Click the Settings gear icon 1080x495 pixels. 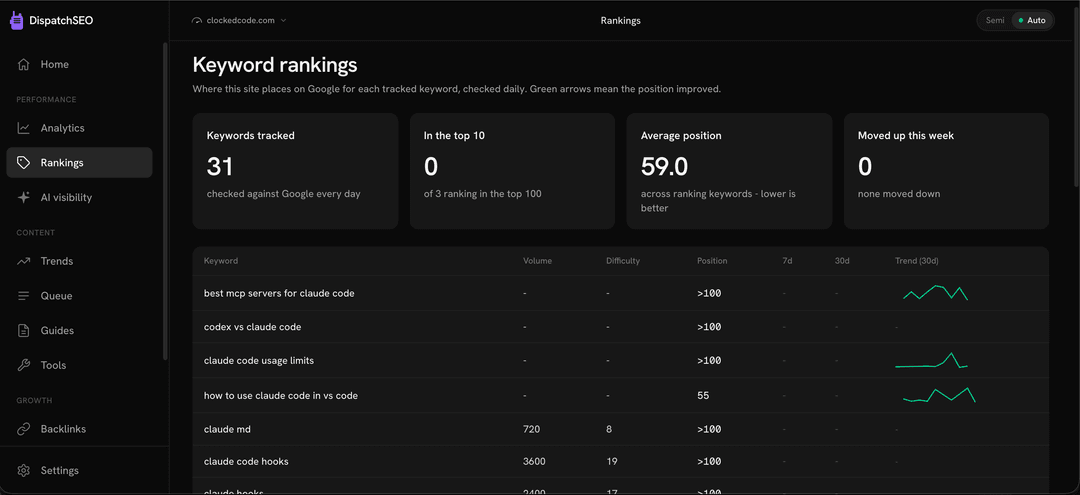tap(23, 471)
